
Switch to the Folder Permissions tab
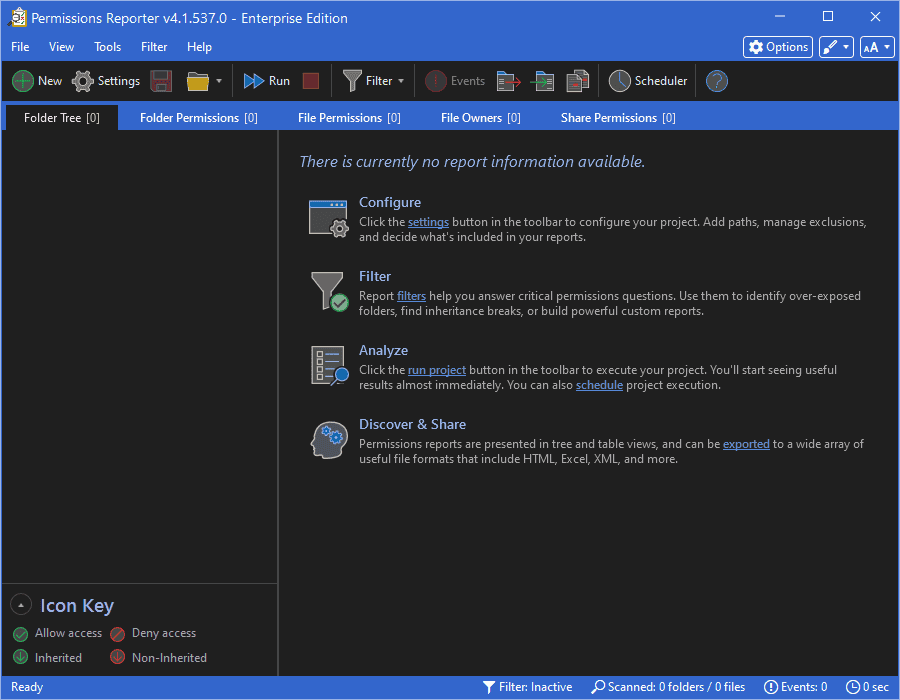click(x=199, y=118)
